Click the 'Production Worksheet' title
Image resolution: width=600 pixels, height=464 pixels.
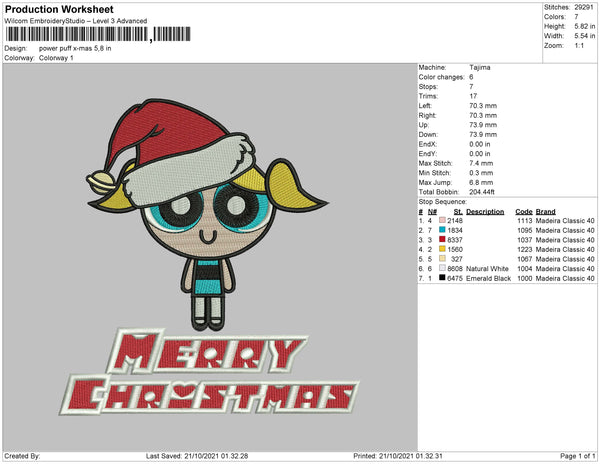point(59,9)
